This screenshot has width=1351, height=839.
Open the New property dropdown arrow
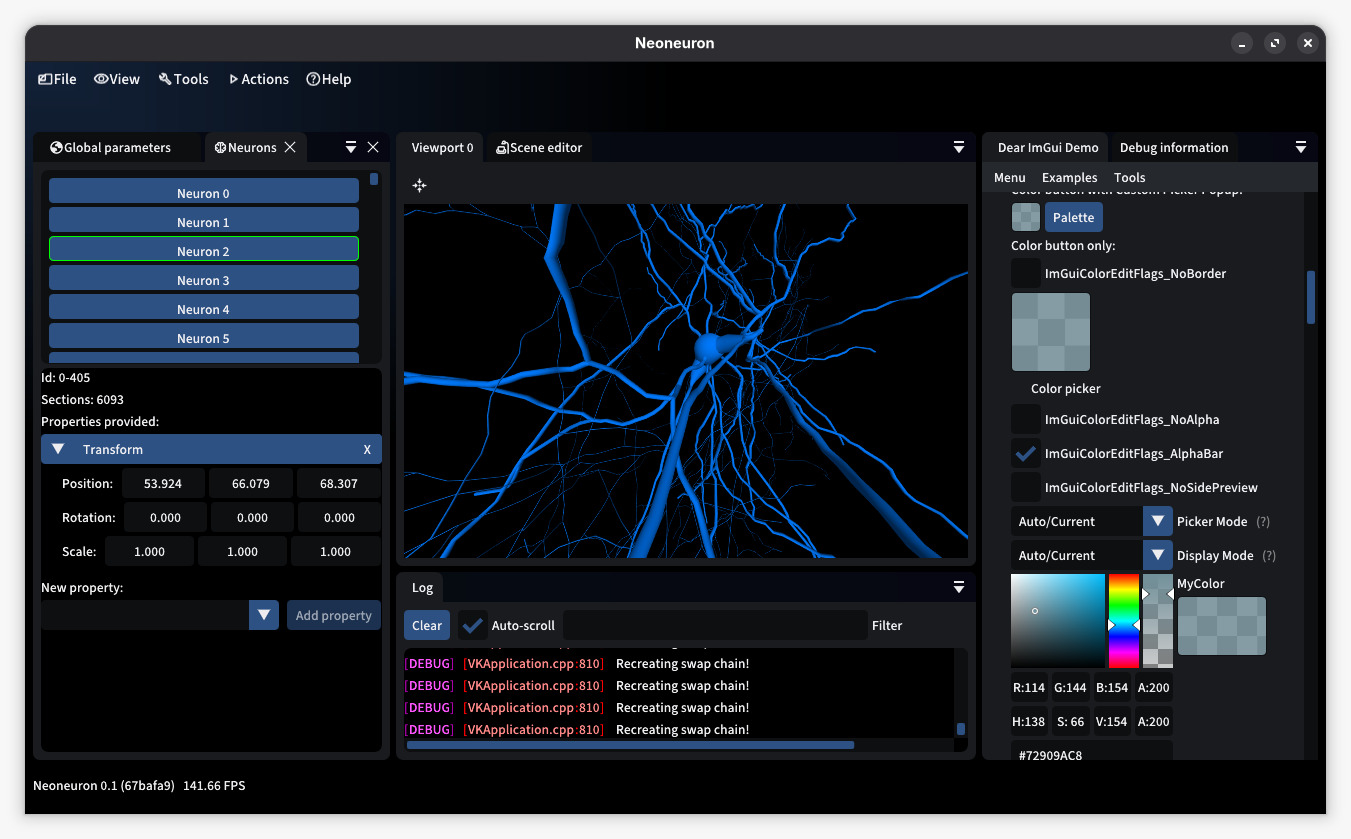pos(263,615)
